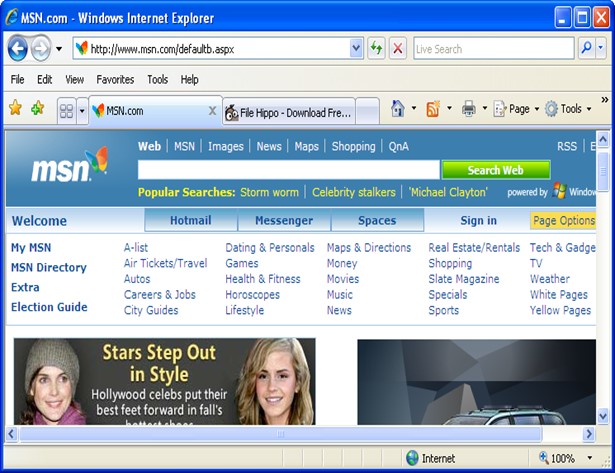Click the Live Search magnifier button

tap(586, 48)
